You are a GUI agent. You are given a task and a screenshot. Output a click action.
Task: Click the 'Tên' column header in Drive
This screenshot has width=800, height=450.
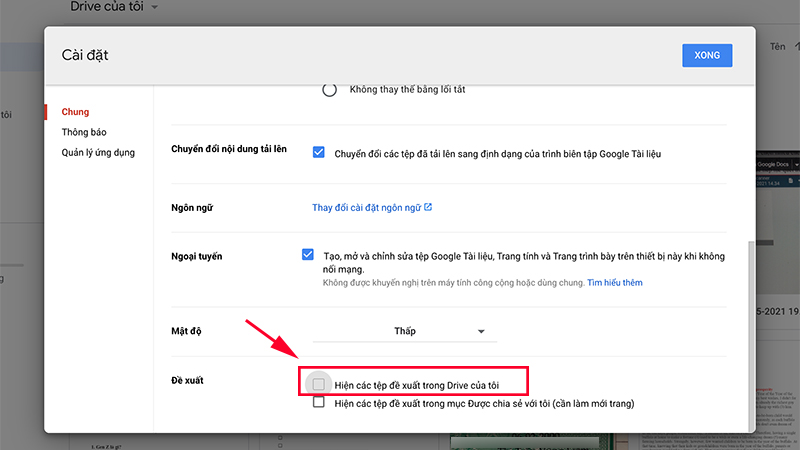tap(777, 46)
